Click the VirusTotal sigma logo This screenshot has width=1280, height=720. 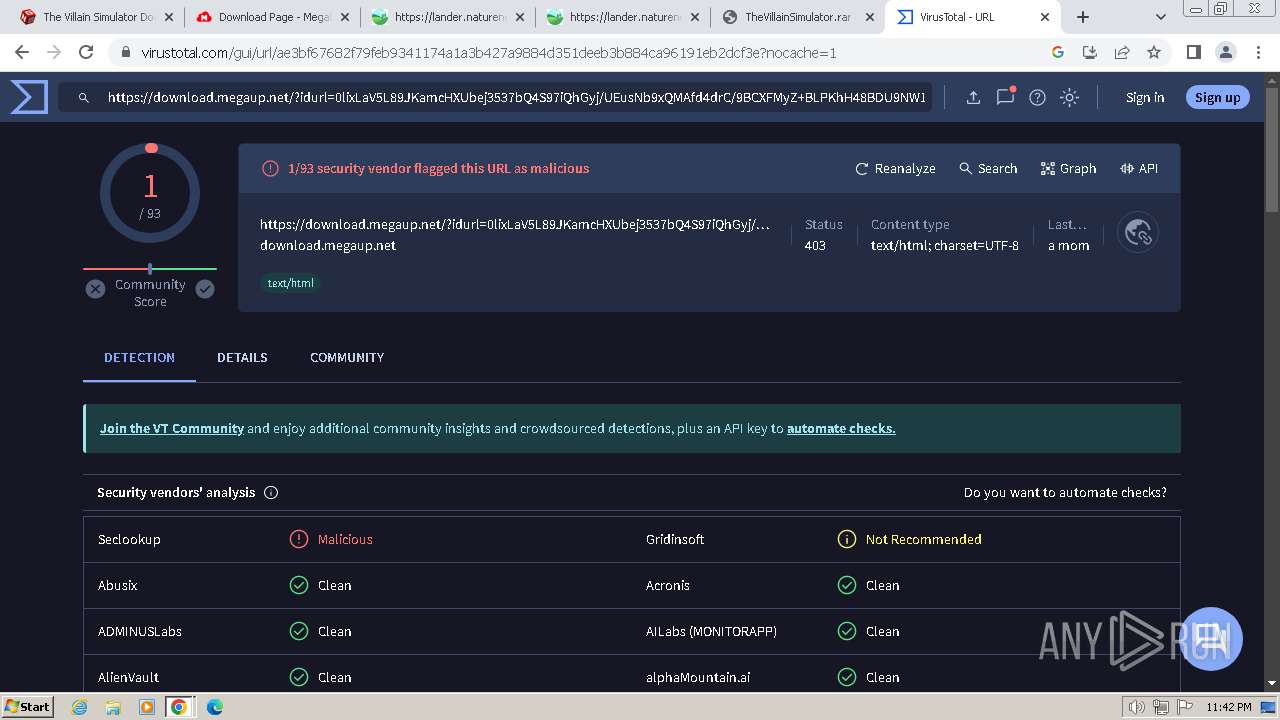pyautogui.click(x=29, y=97)
